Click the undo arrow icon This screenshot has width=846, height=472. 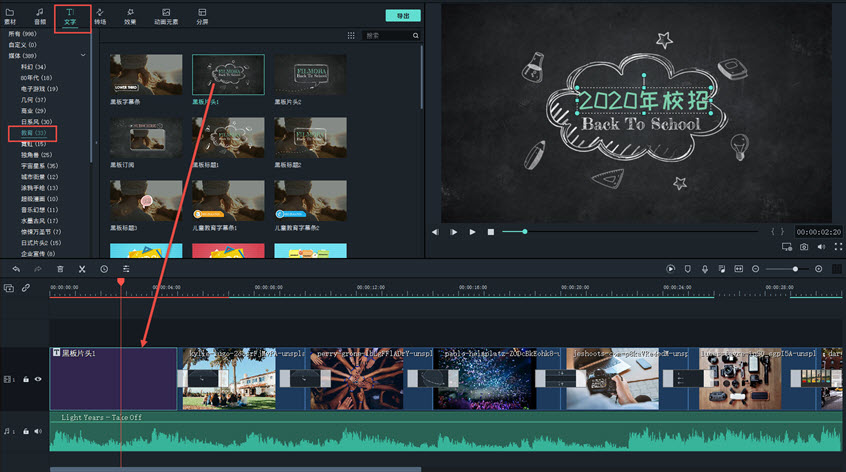[16, 269]
